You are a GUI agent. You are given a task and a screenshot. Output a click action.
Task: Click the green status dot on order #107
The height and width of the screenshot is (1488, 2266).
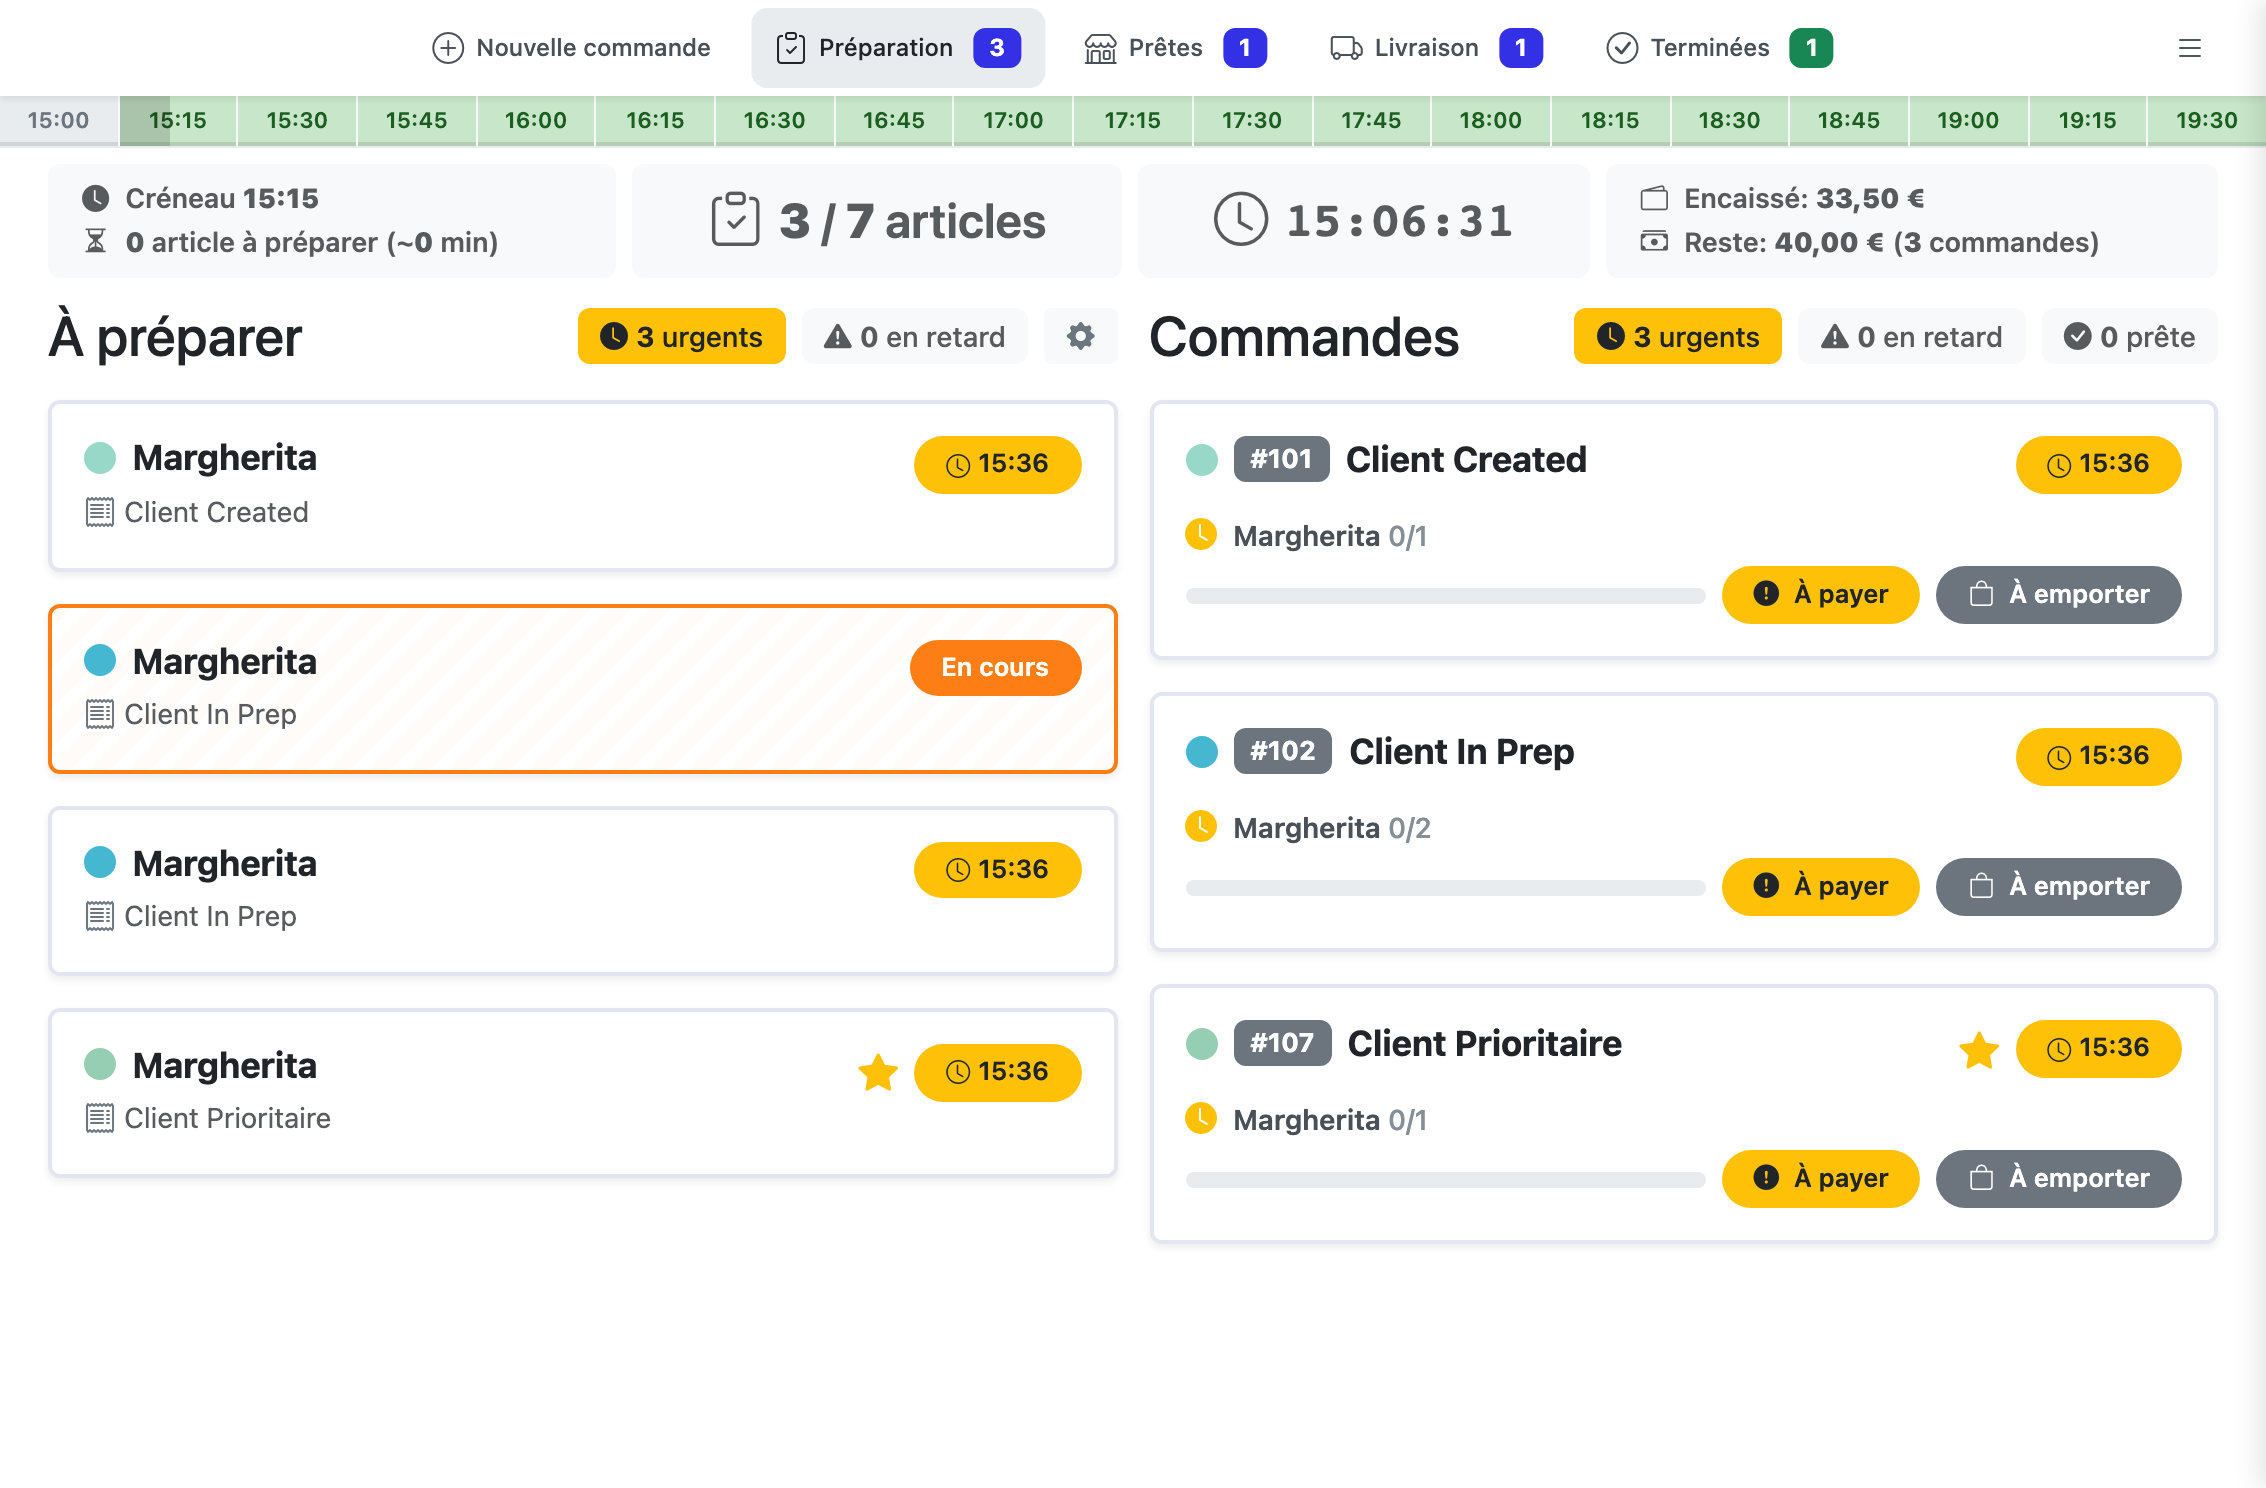tap(1201, 1044)
